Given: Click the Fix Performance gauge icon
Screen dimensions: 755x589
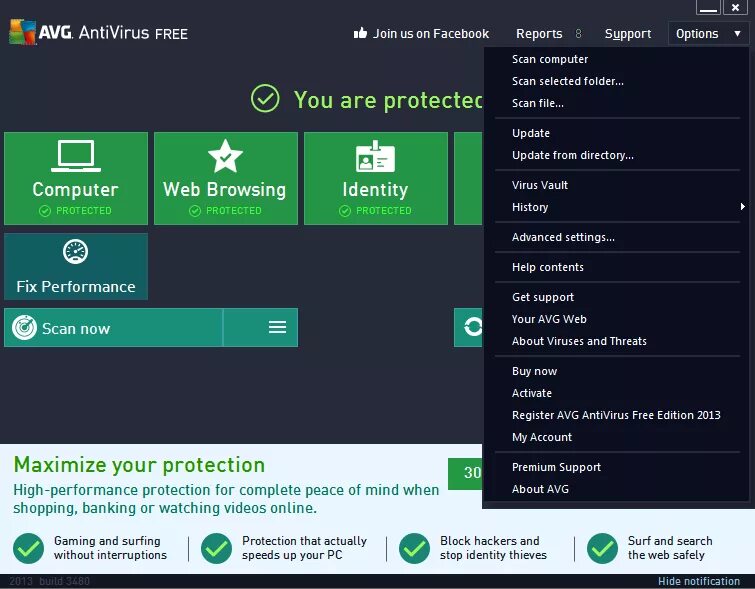Looking at the screenshot, I should (76, 251).
